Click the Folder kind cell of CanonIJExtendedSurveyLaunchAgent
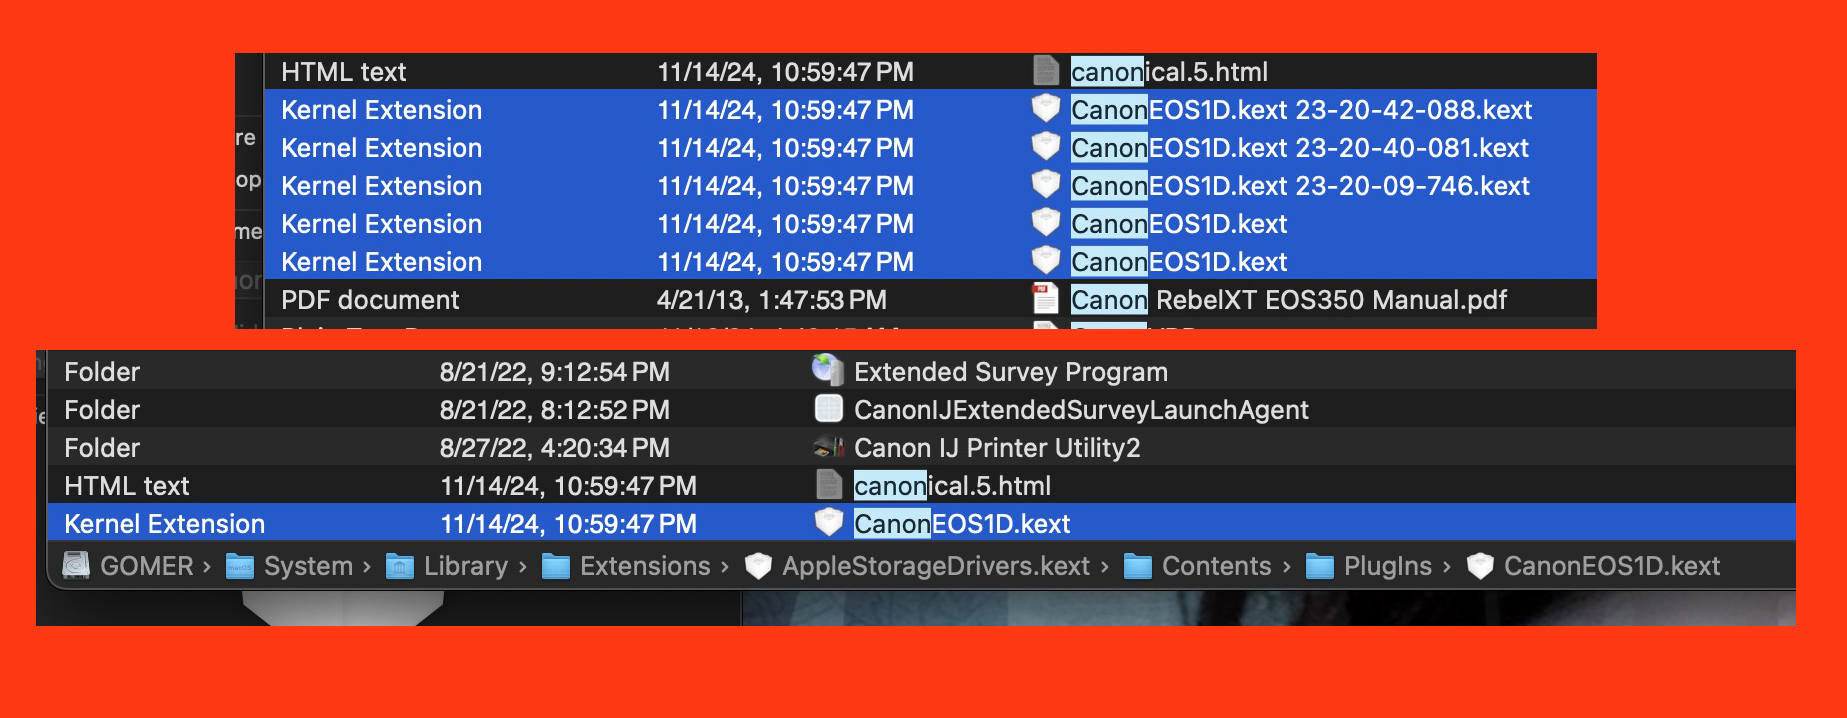1847x718 pixels. pos(102,410)
